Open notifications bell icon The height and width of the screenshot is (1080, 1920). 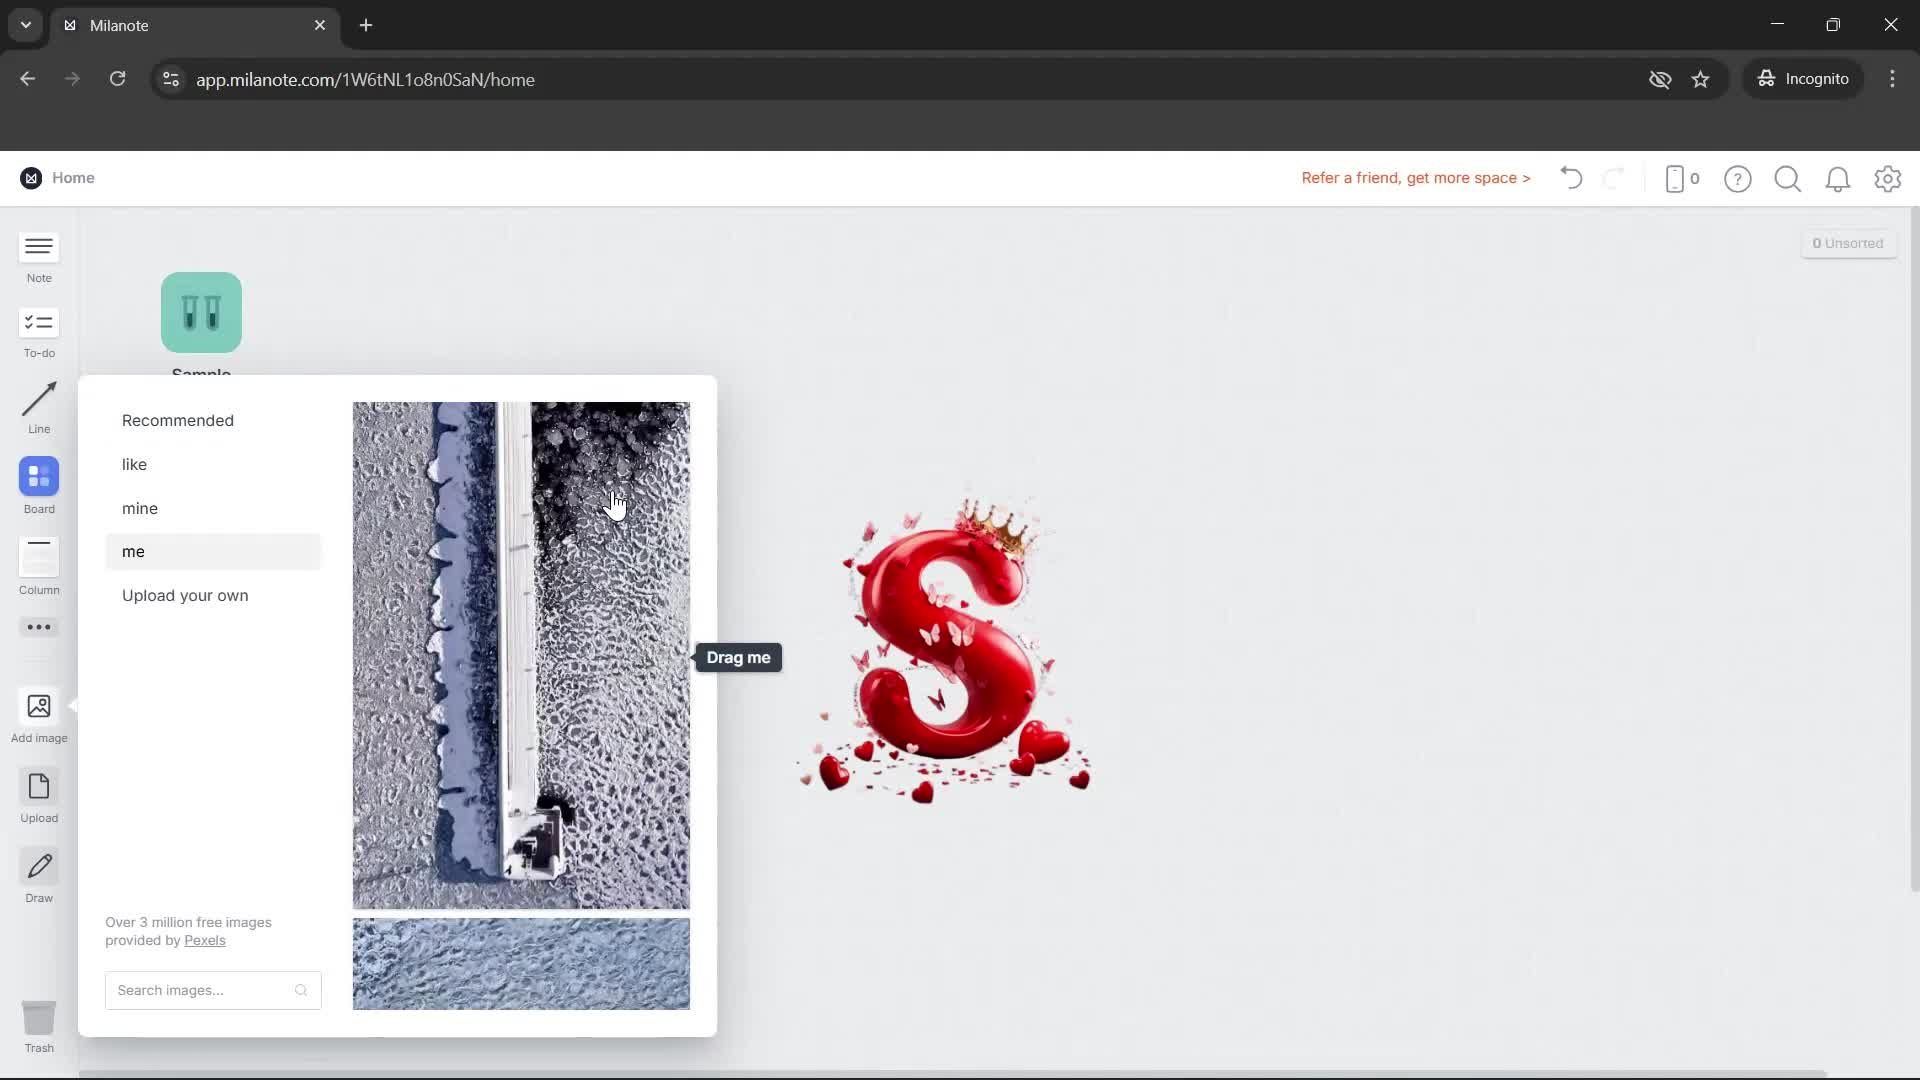coord(1838,178)
